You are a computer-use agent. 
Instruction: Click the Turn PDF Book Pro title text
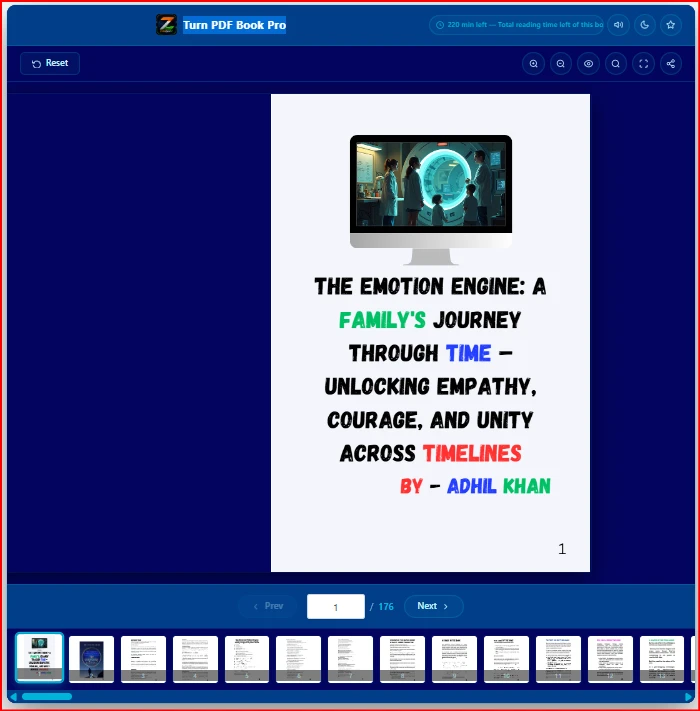point(234,25)
